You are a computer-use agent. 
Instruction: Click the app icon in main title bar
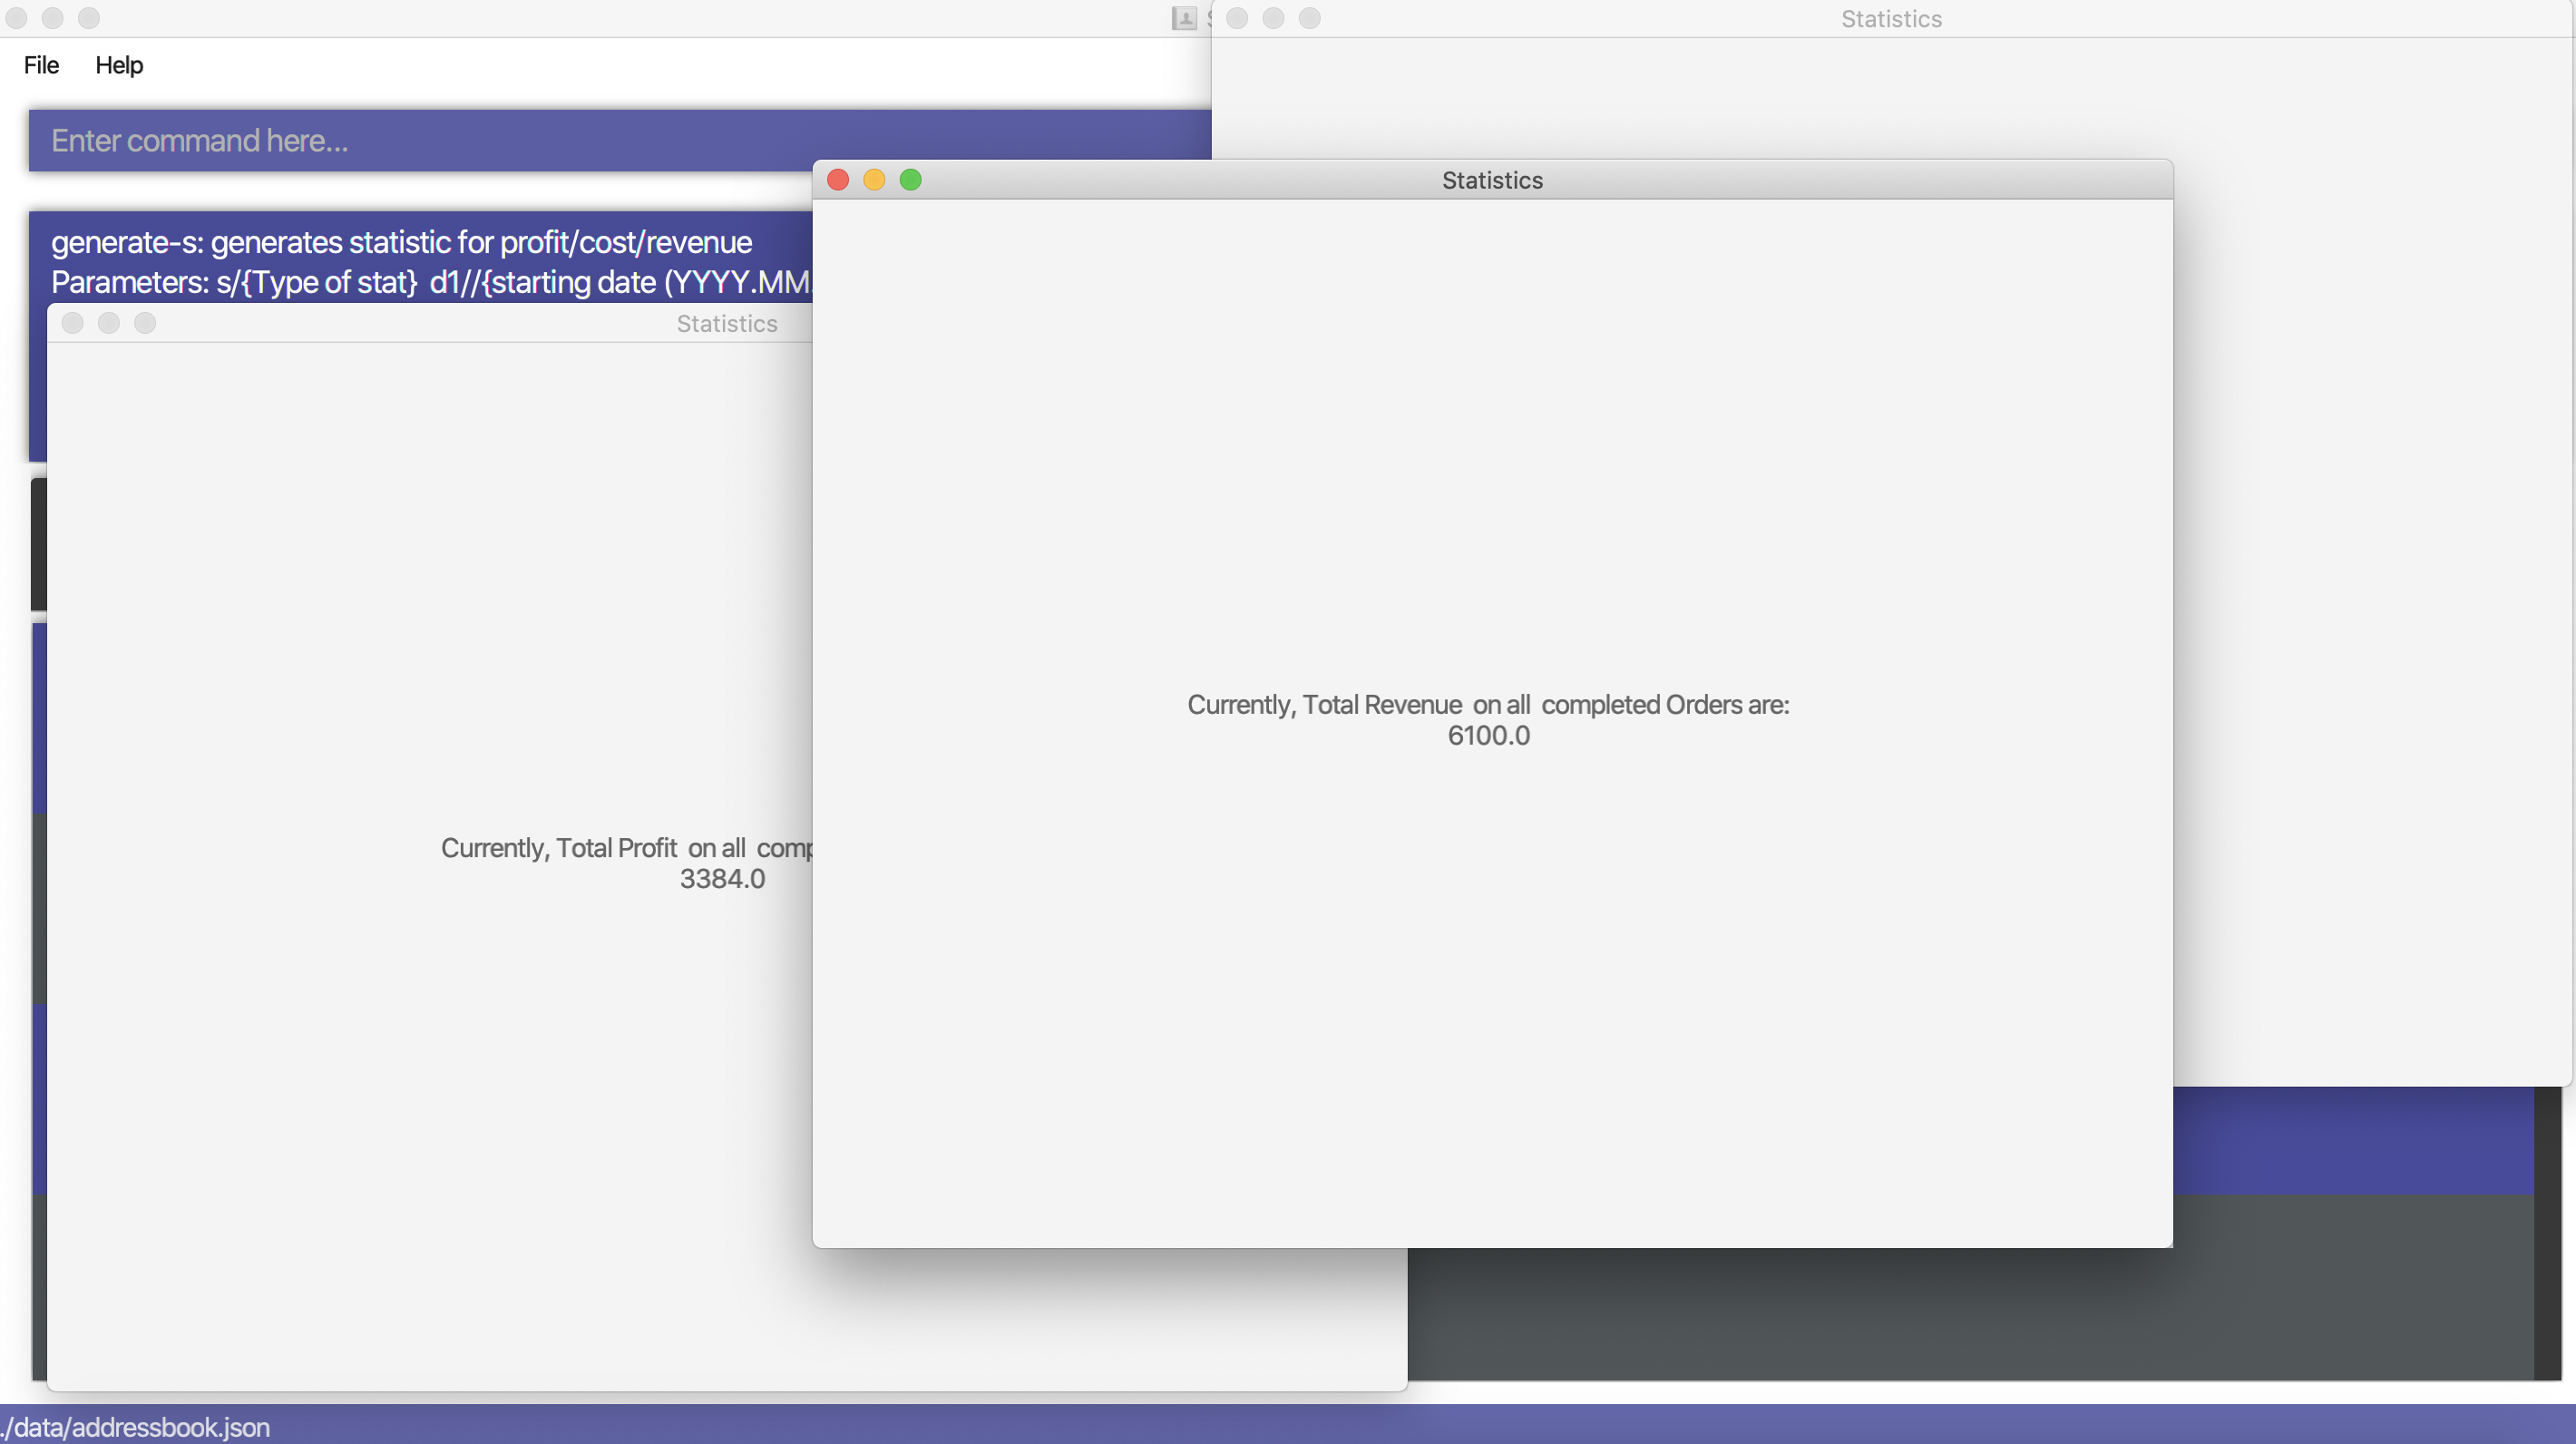tap(1184, 18)
